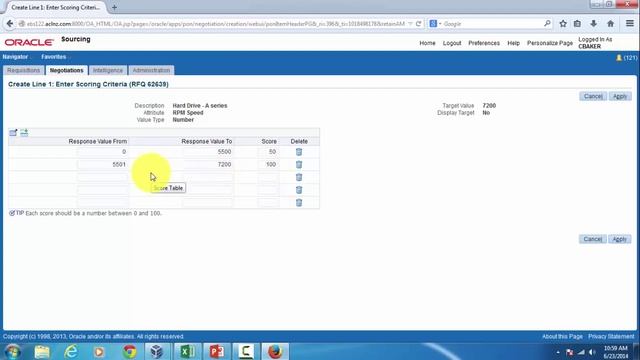Open the address bar history dropdown arrow
640x360 pixels.
click(410, 24)
